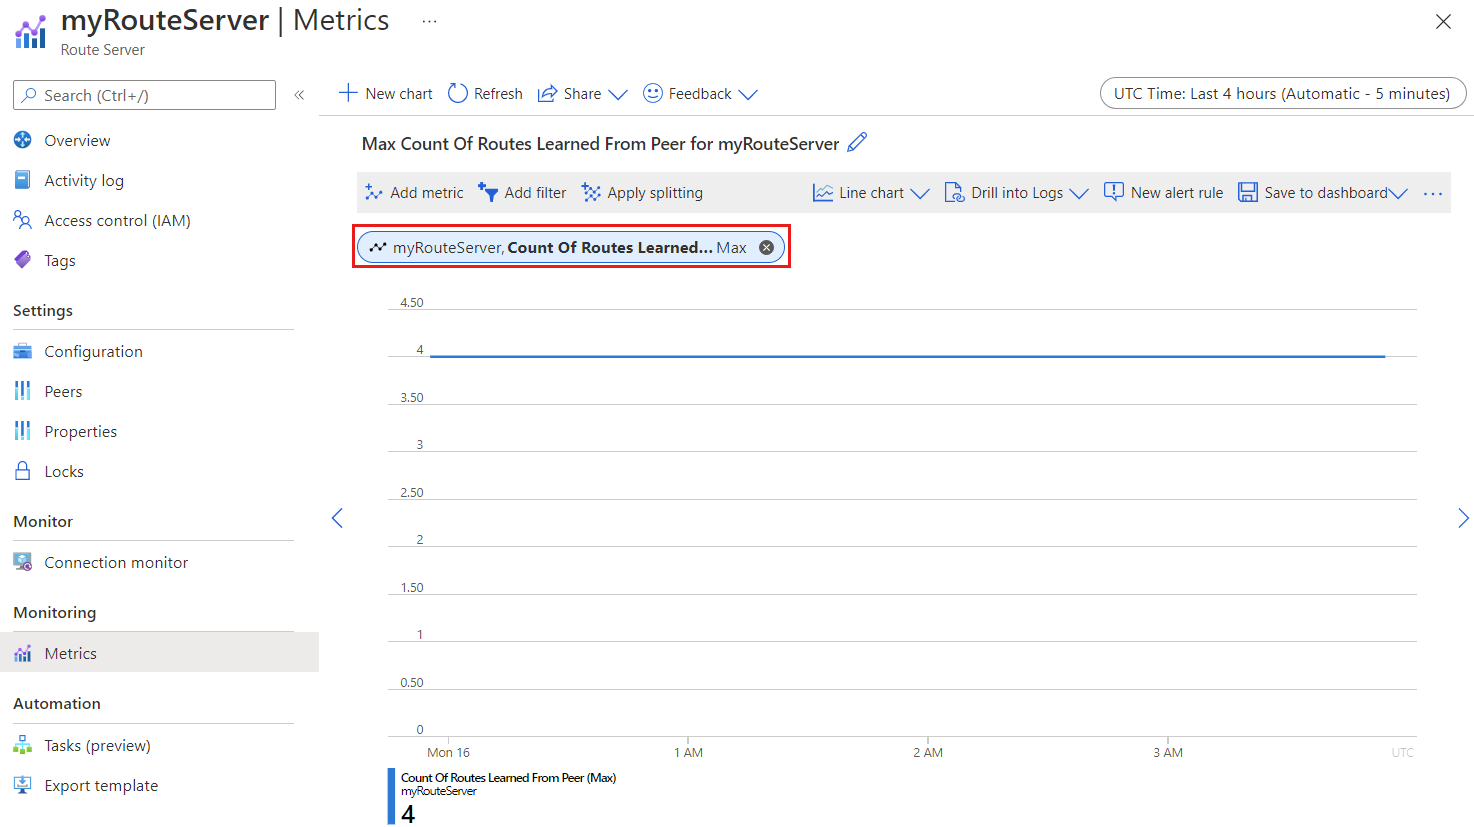Screen dimensions: 1474x827
Task: Open the Export template page
Action: click(x=100, y=785)
